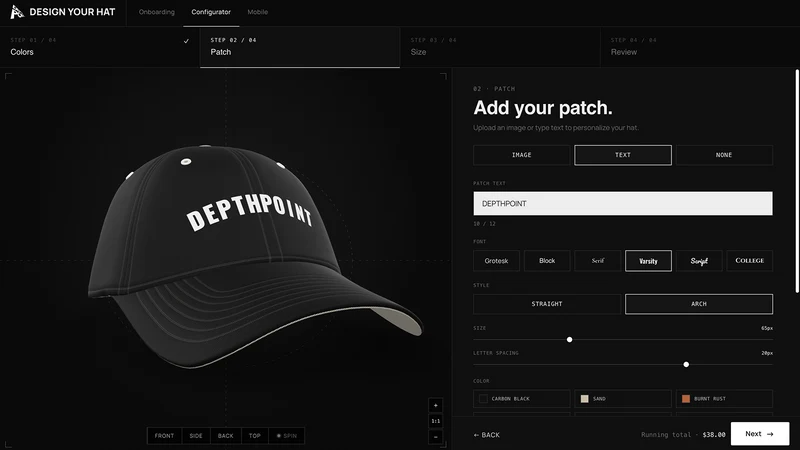Toggle the SPIN animation
800x450 pixels.
tap(287, 436)
